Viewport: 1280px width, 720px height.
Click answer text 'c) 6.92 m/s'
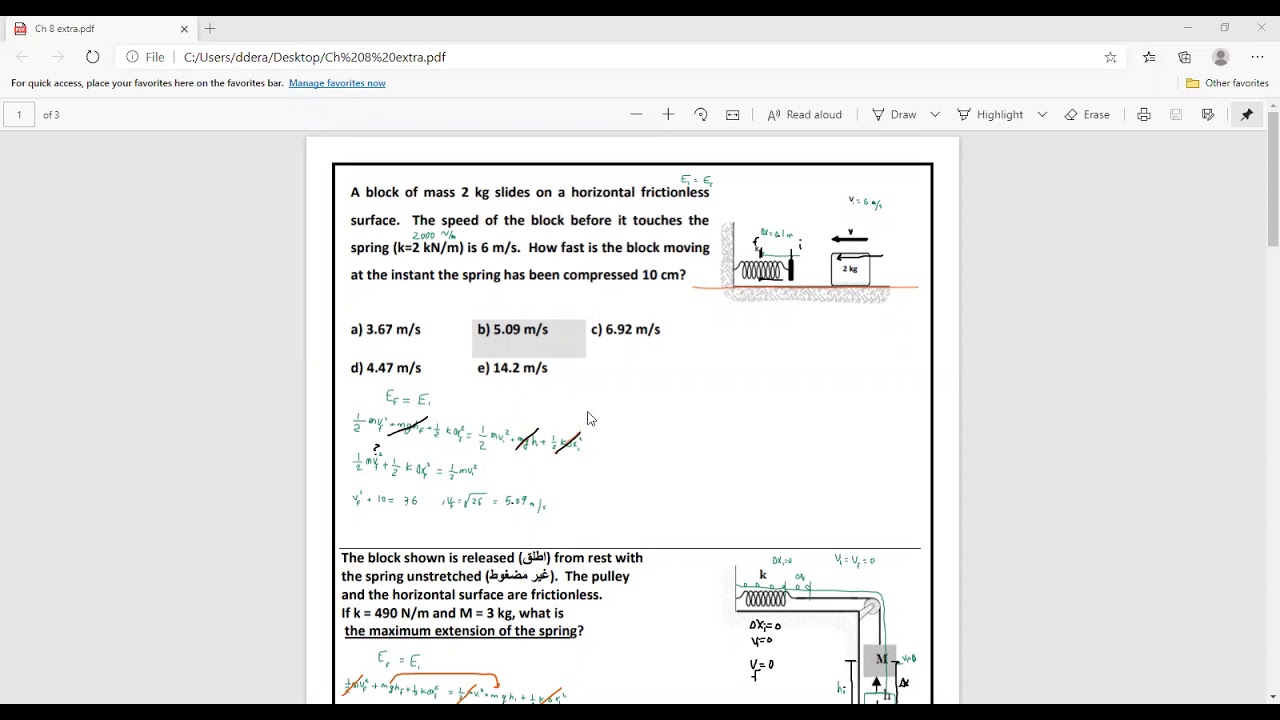point(625,329)
